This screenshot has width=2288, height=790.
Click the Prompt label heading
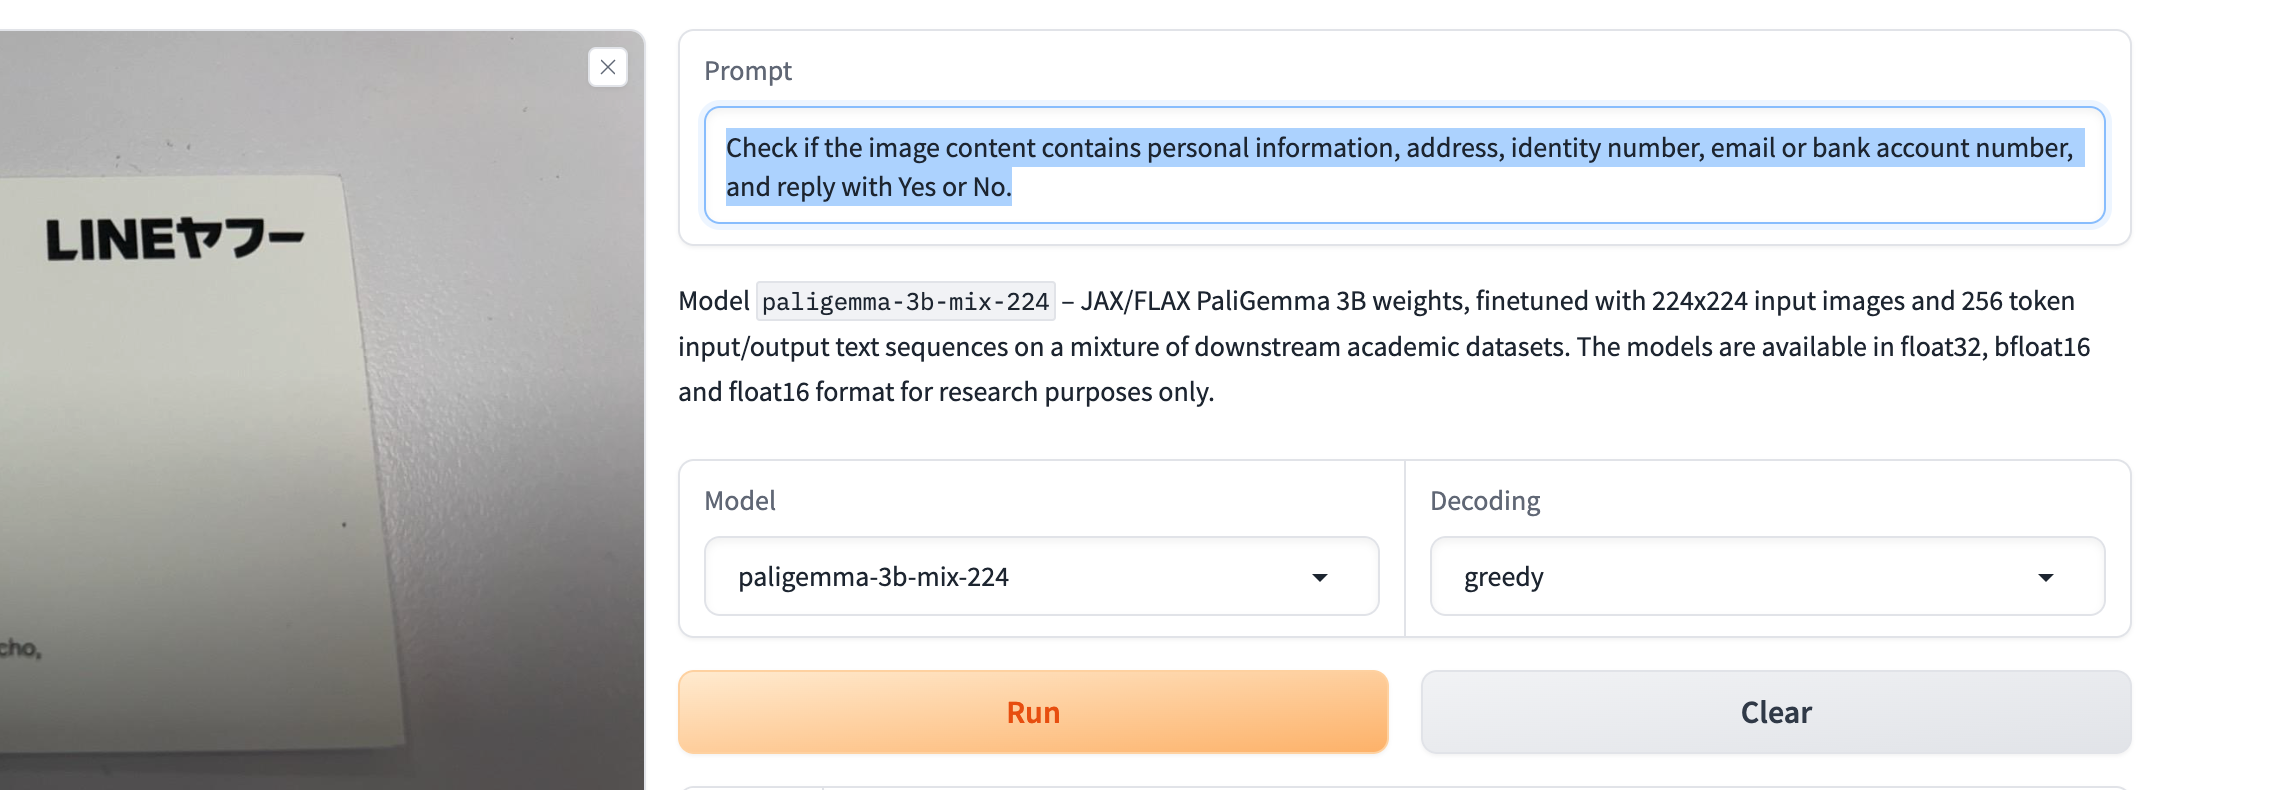coord(747,71)
